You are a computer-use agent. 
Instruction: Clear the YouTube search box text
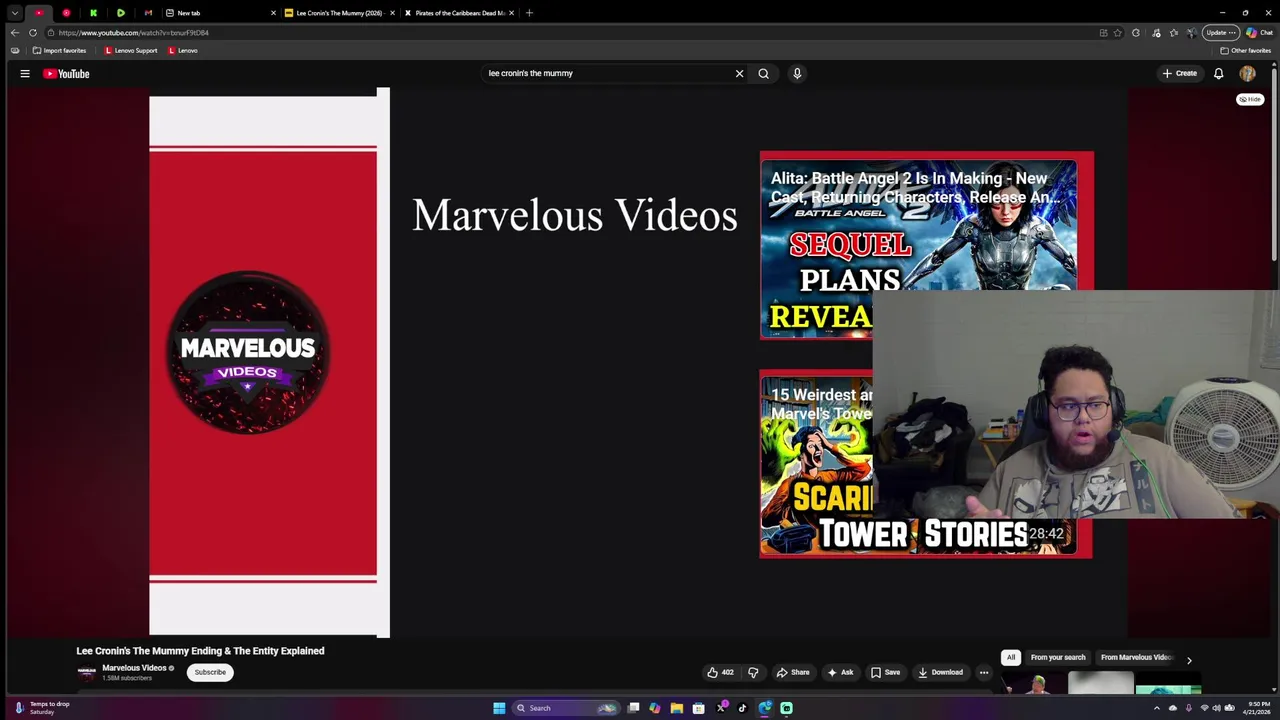[x=739, y=73]
